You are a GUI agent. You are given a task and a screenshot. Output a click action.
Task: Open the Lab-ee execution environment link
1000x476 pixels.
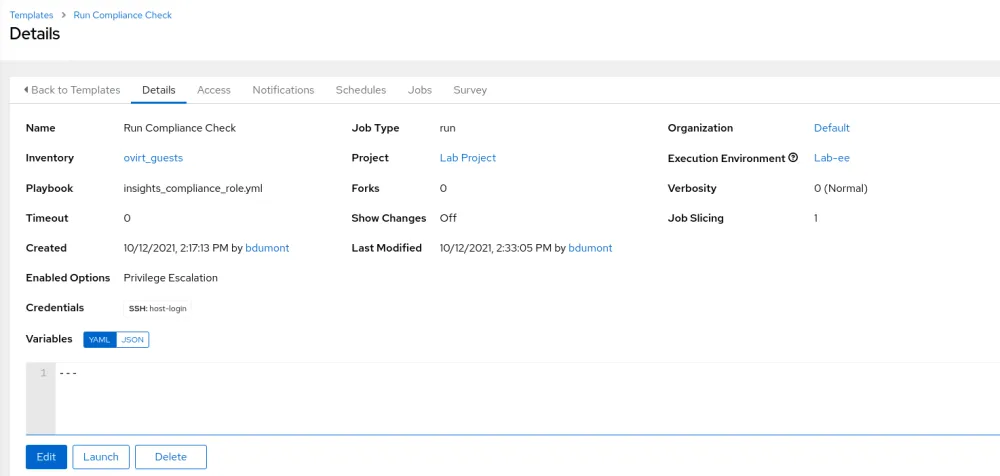coord(831,158)
